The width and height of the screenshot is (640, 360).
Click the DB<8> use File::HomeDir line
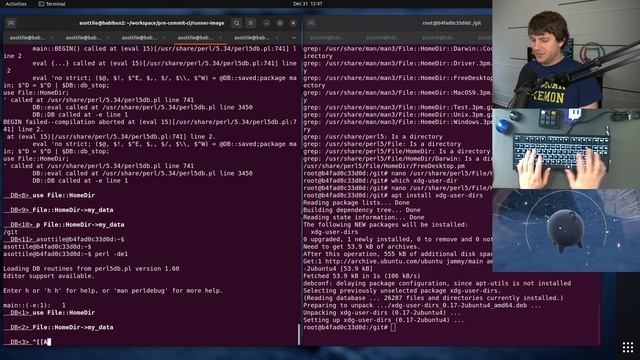49,196
